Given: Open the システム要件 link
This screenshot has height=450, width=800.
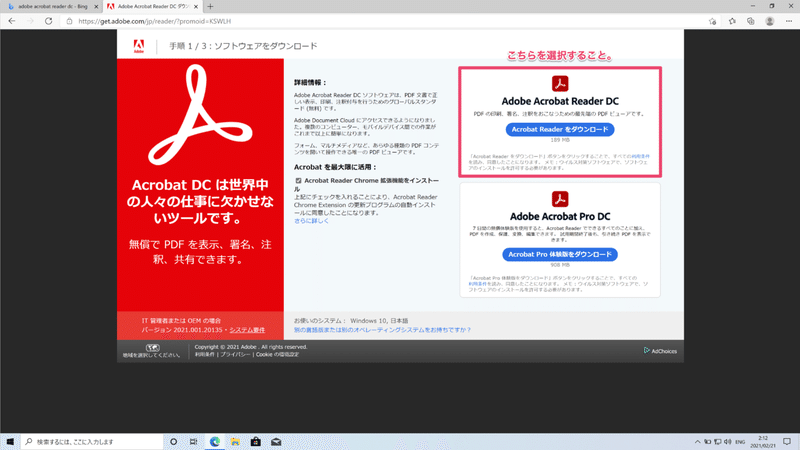Looking at the screenshot, I should click(x=247, y=330).
